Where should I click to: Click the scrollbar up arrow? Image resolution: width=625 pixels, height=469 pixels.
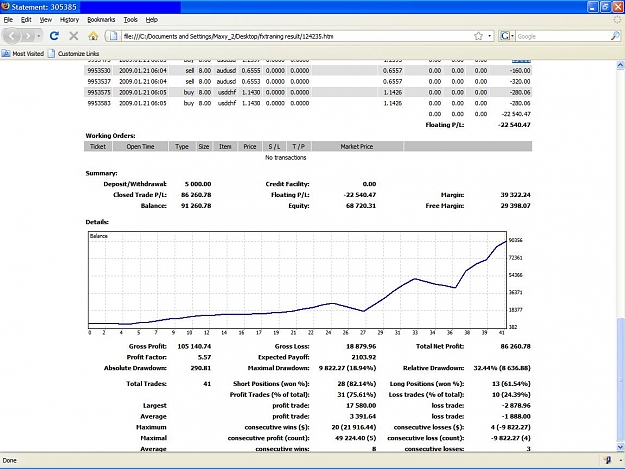coord(620,65)
